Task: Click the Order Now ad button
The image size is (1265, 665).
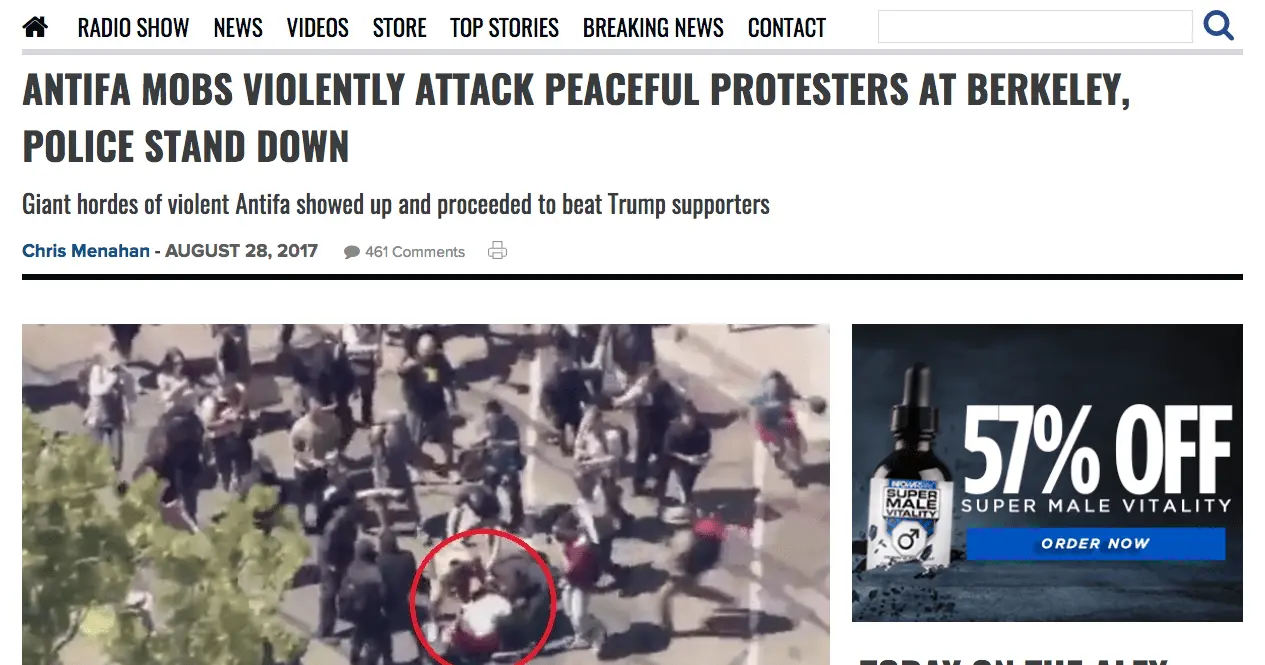Action: [x=1095, y=544]
